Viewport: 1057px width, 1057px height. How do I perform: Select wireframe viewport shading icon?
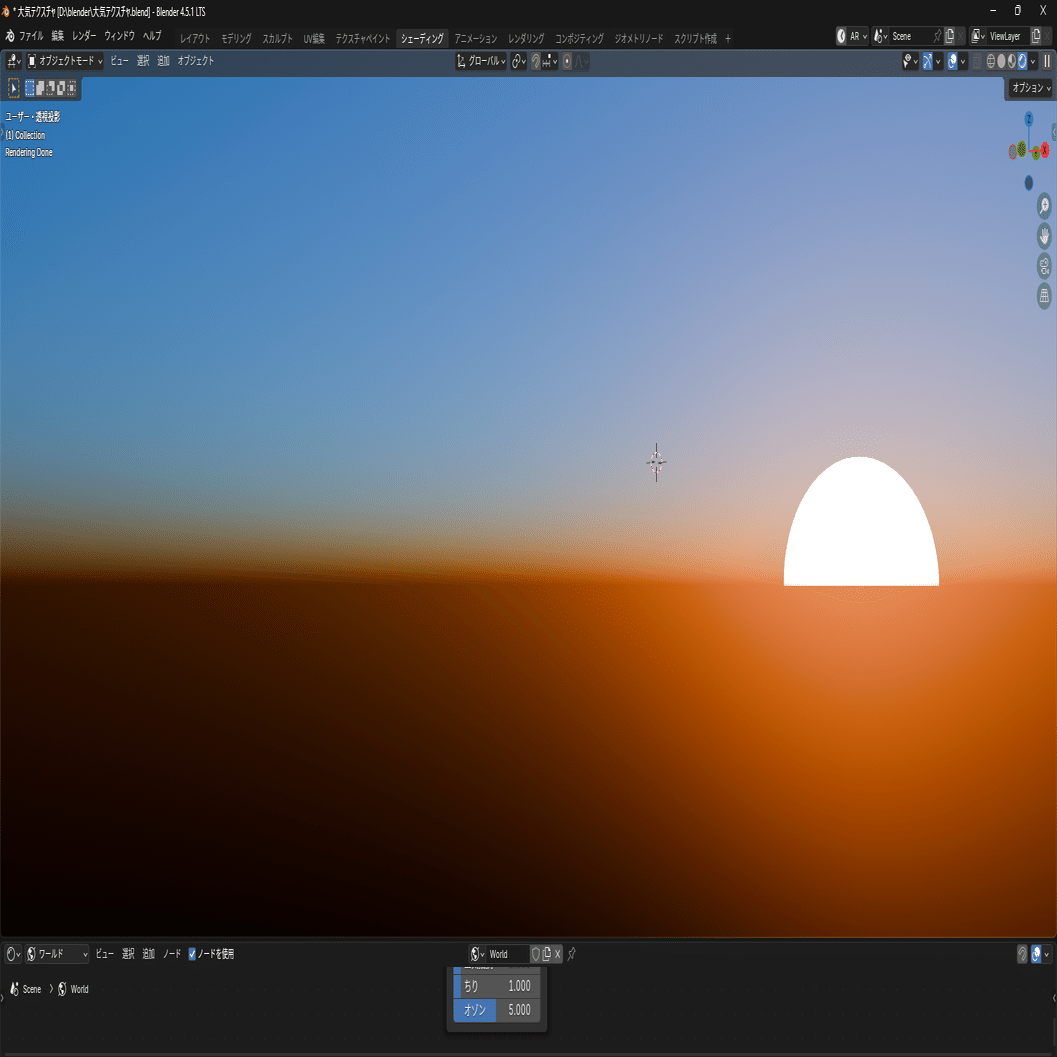click(x=991, y=61)
